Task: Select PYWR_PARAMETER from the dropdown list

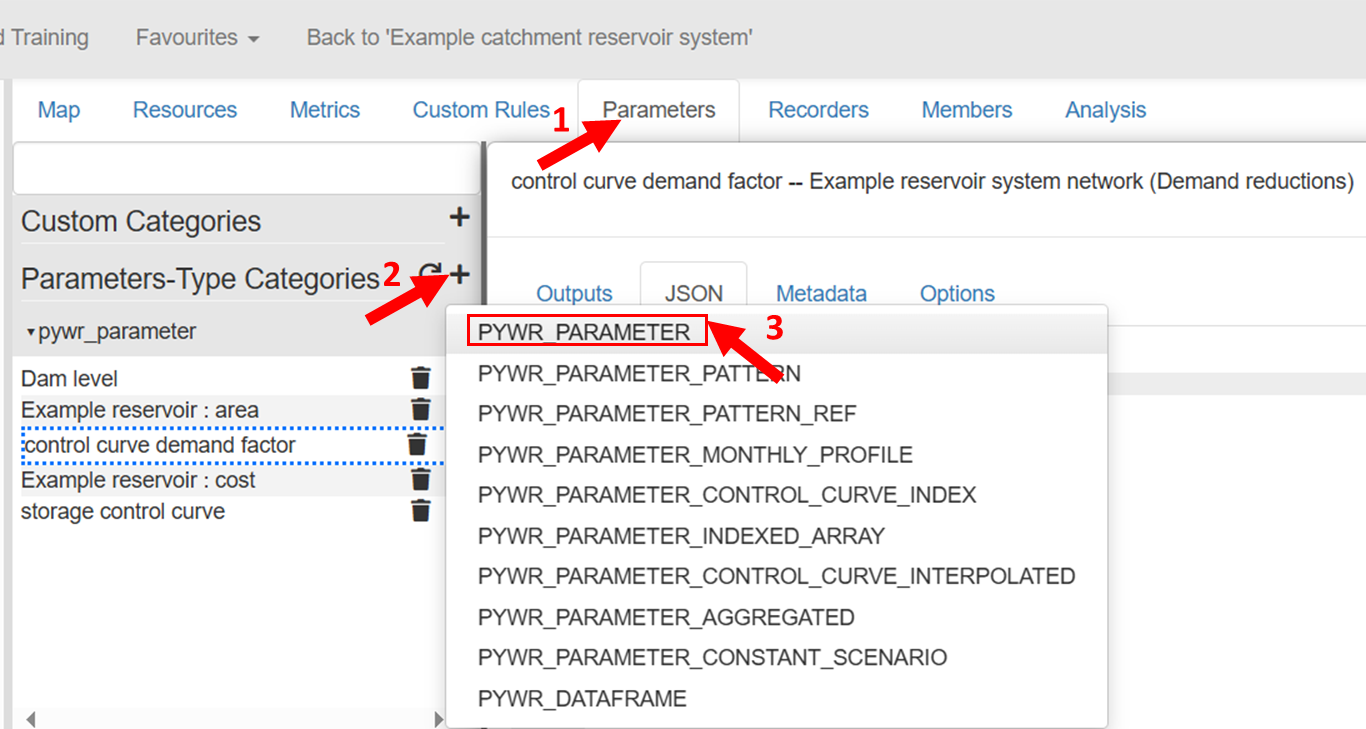Action: tap(584, 332)
